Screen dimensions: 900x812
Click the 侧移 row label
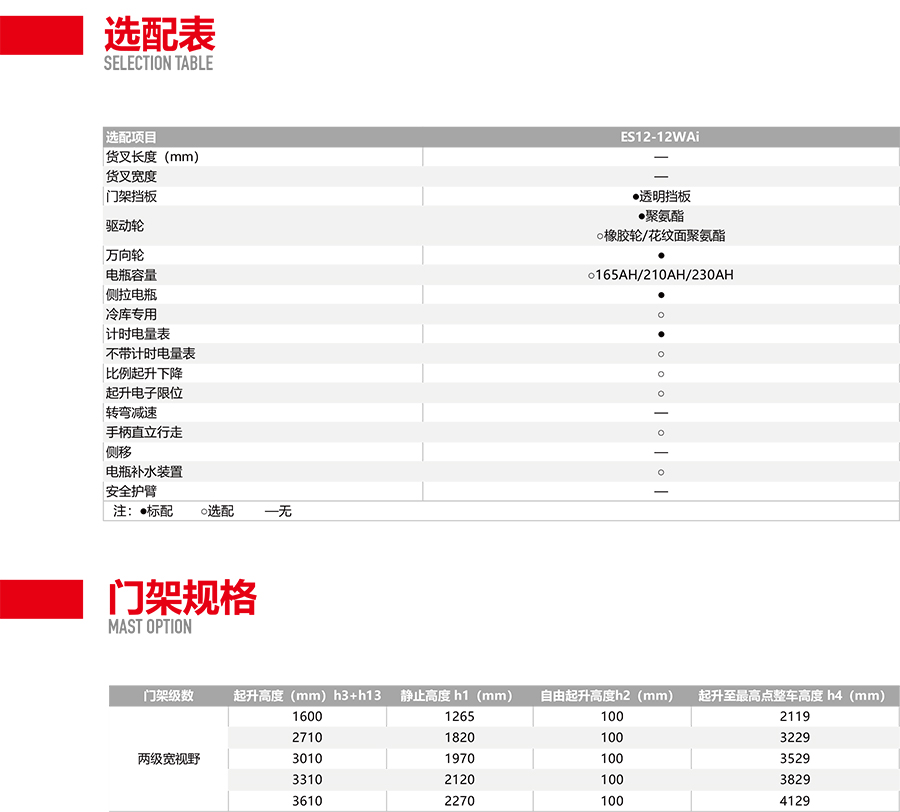(118, 452)
